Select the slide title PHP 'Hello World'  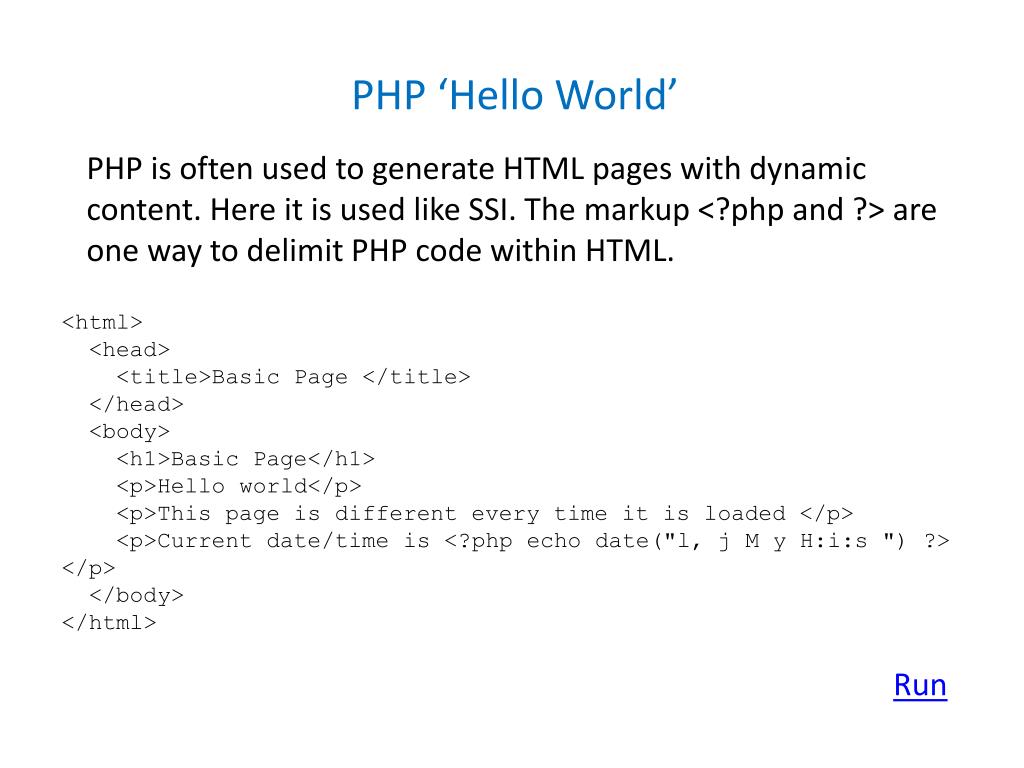(x=514, y=95)
